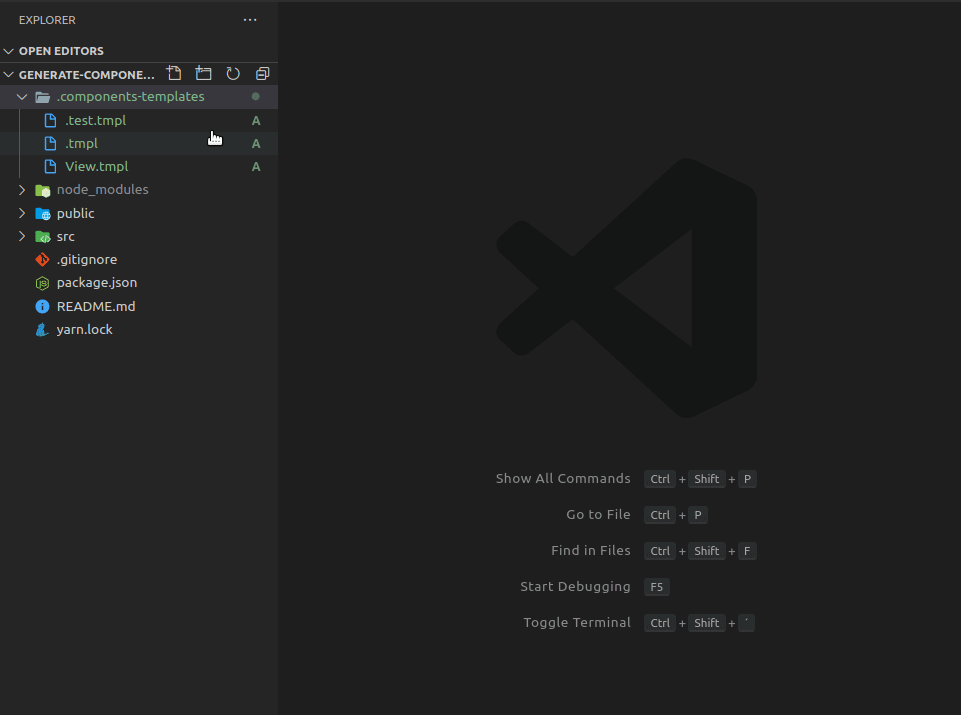Click the modified dot on .components-templates row
Image resolution: width=961 pixels, height=715 pixels.
[x=256, y=96]
